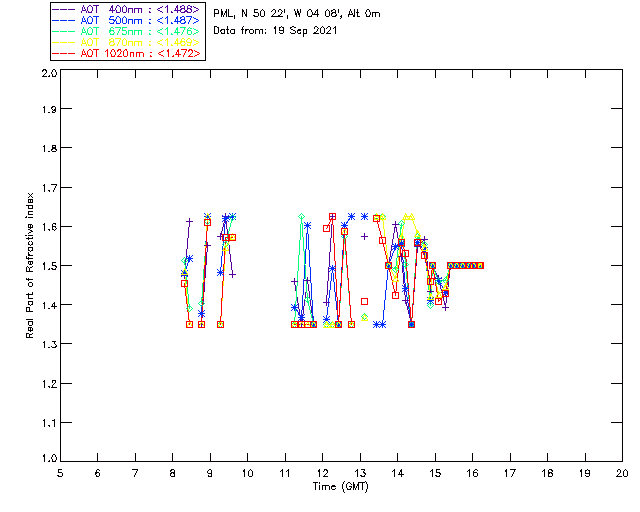Click the x-axis hour label 5
This screenshot has width=640, height=512.
pyautogui.click(x=60, y=473)
